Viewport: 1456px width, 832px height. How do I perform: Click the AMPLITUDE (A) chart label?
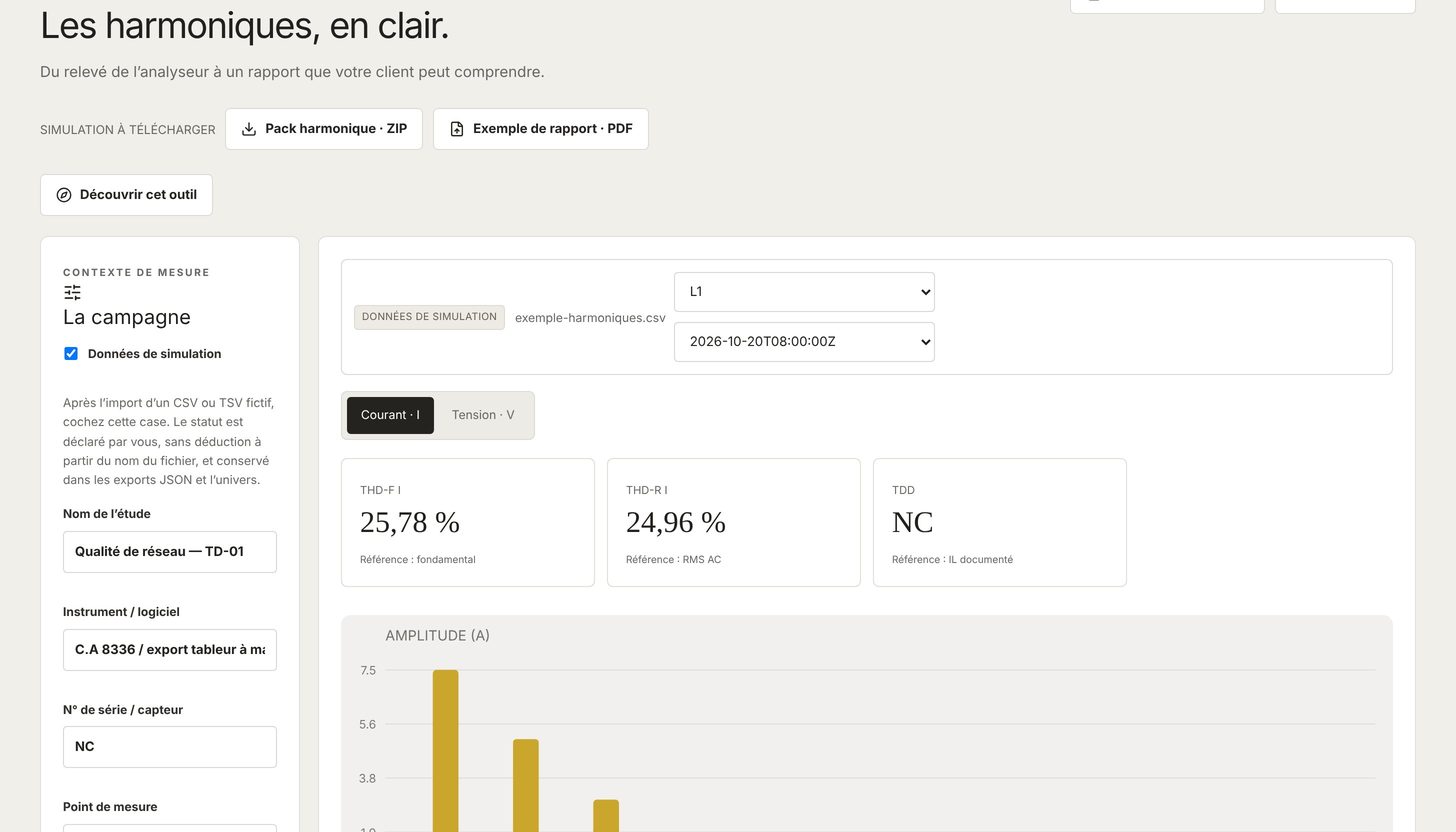point(438,636)
